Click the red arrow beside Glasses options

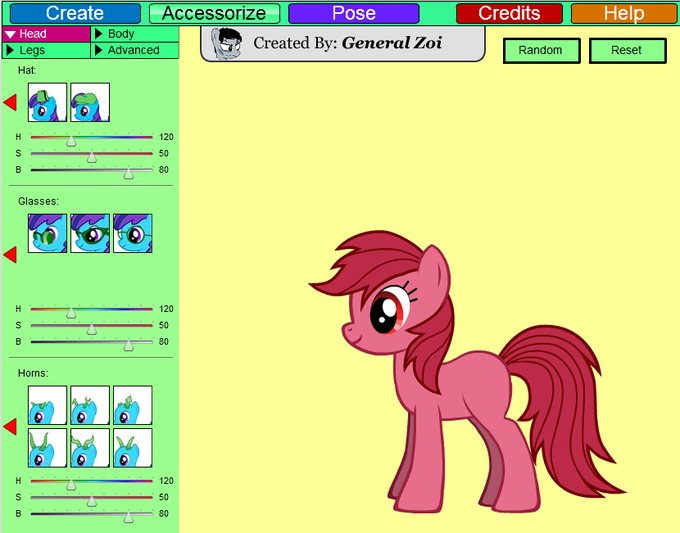click(x=10, y=254)
